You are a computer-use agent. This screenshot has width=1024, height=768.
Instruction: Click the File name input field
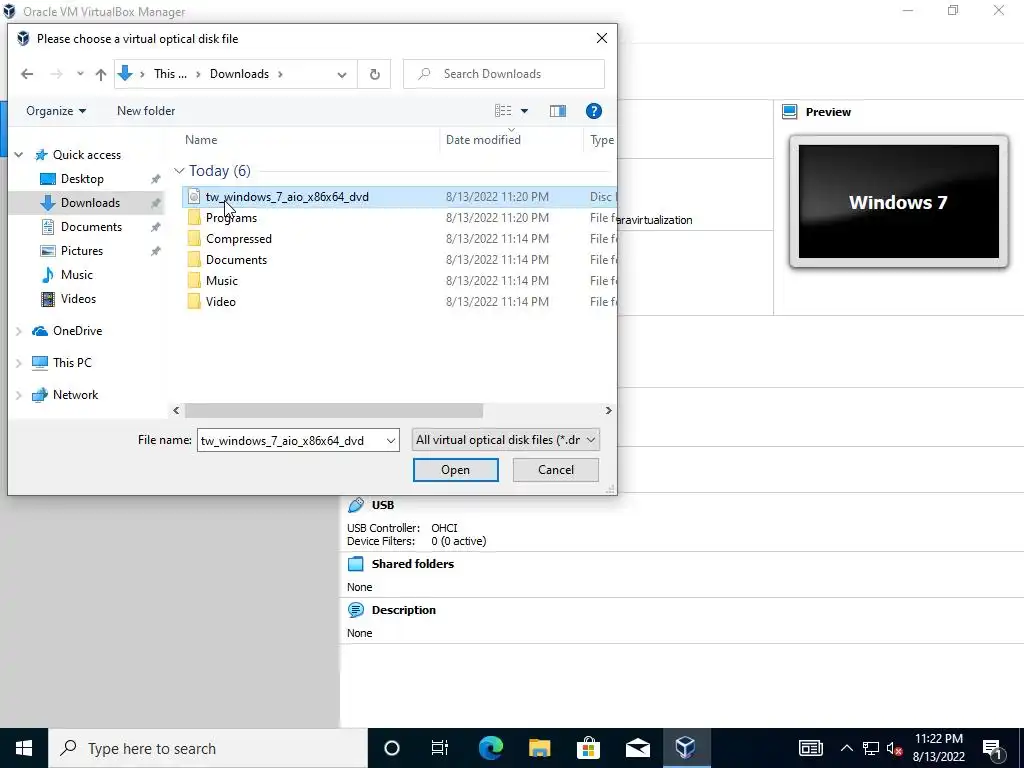(291, 440)
